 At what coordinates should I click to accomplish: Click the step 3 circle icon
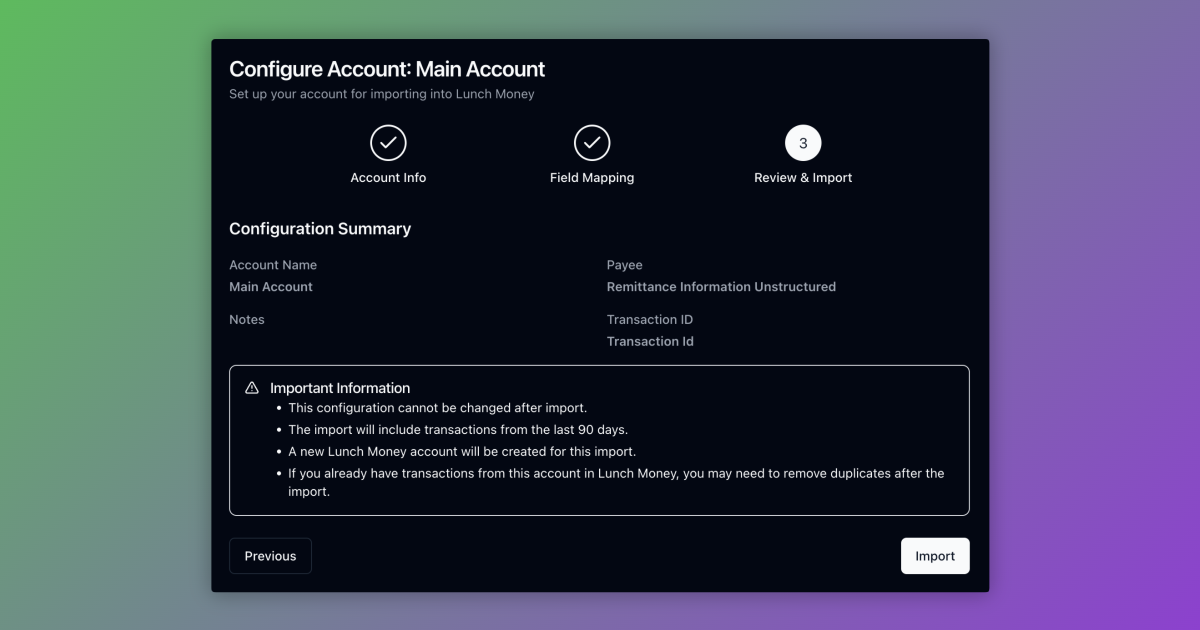click(803, 143)
